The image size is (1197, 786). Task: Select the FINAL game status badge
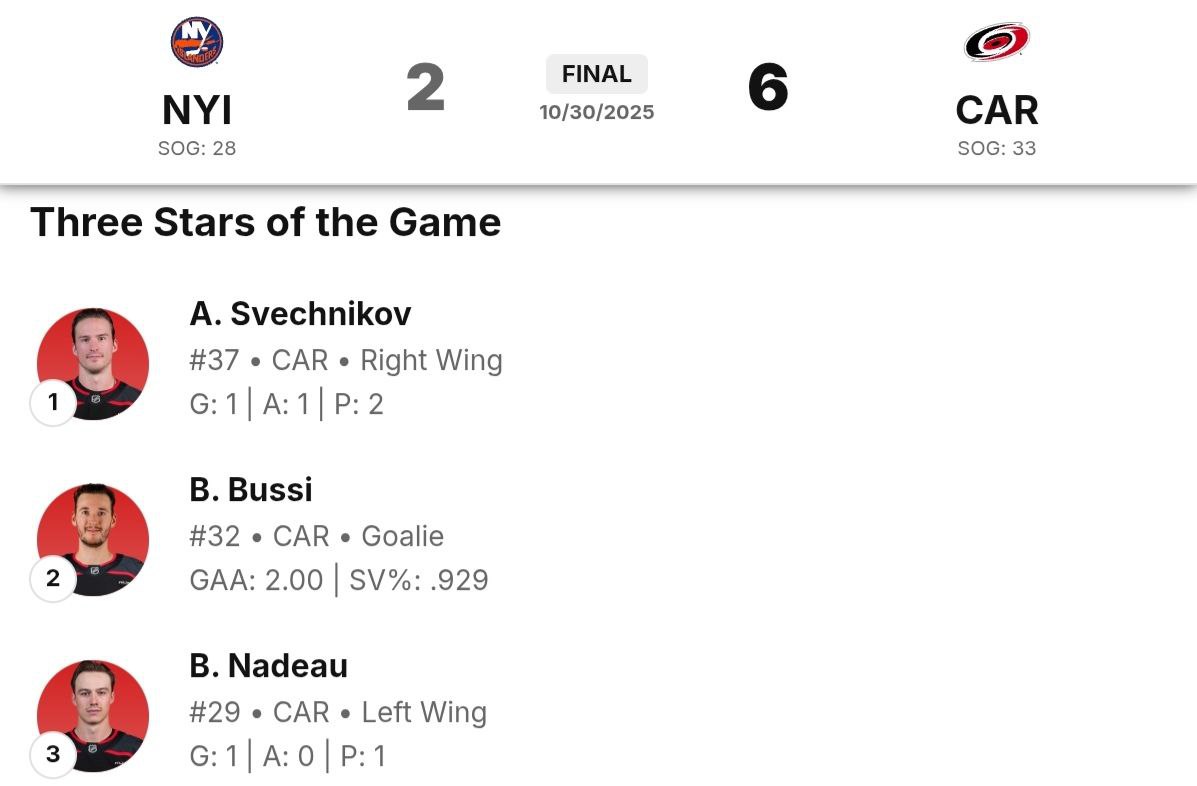tap(597, 74)
